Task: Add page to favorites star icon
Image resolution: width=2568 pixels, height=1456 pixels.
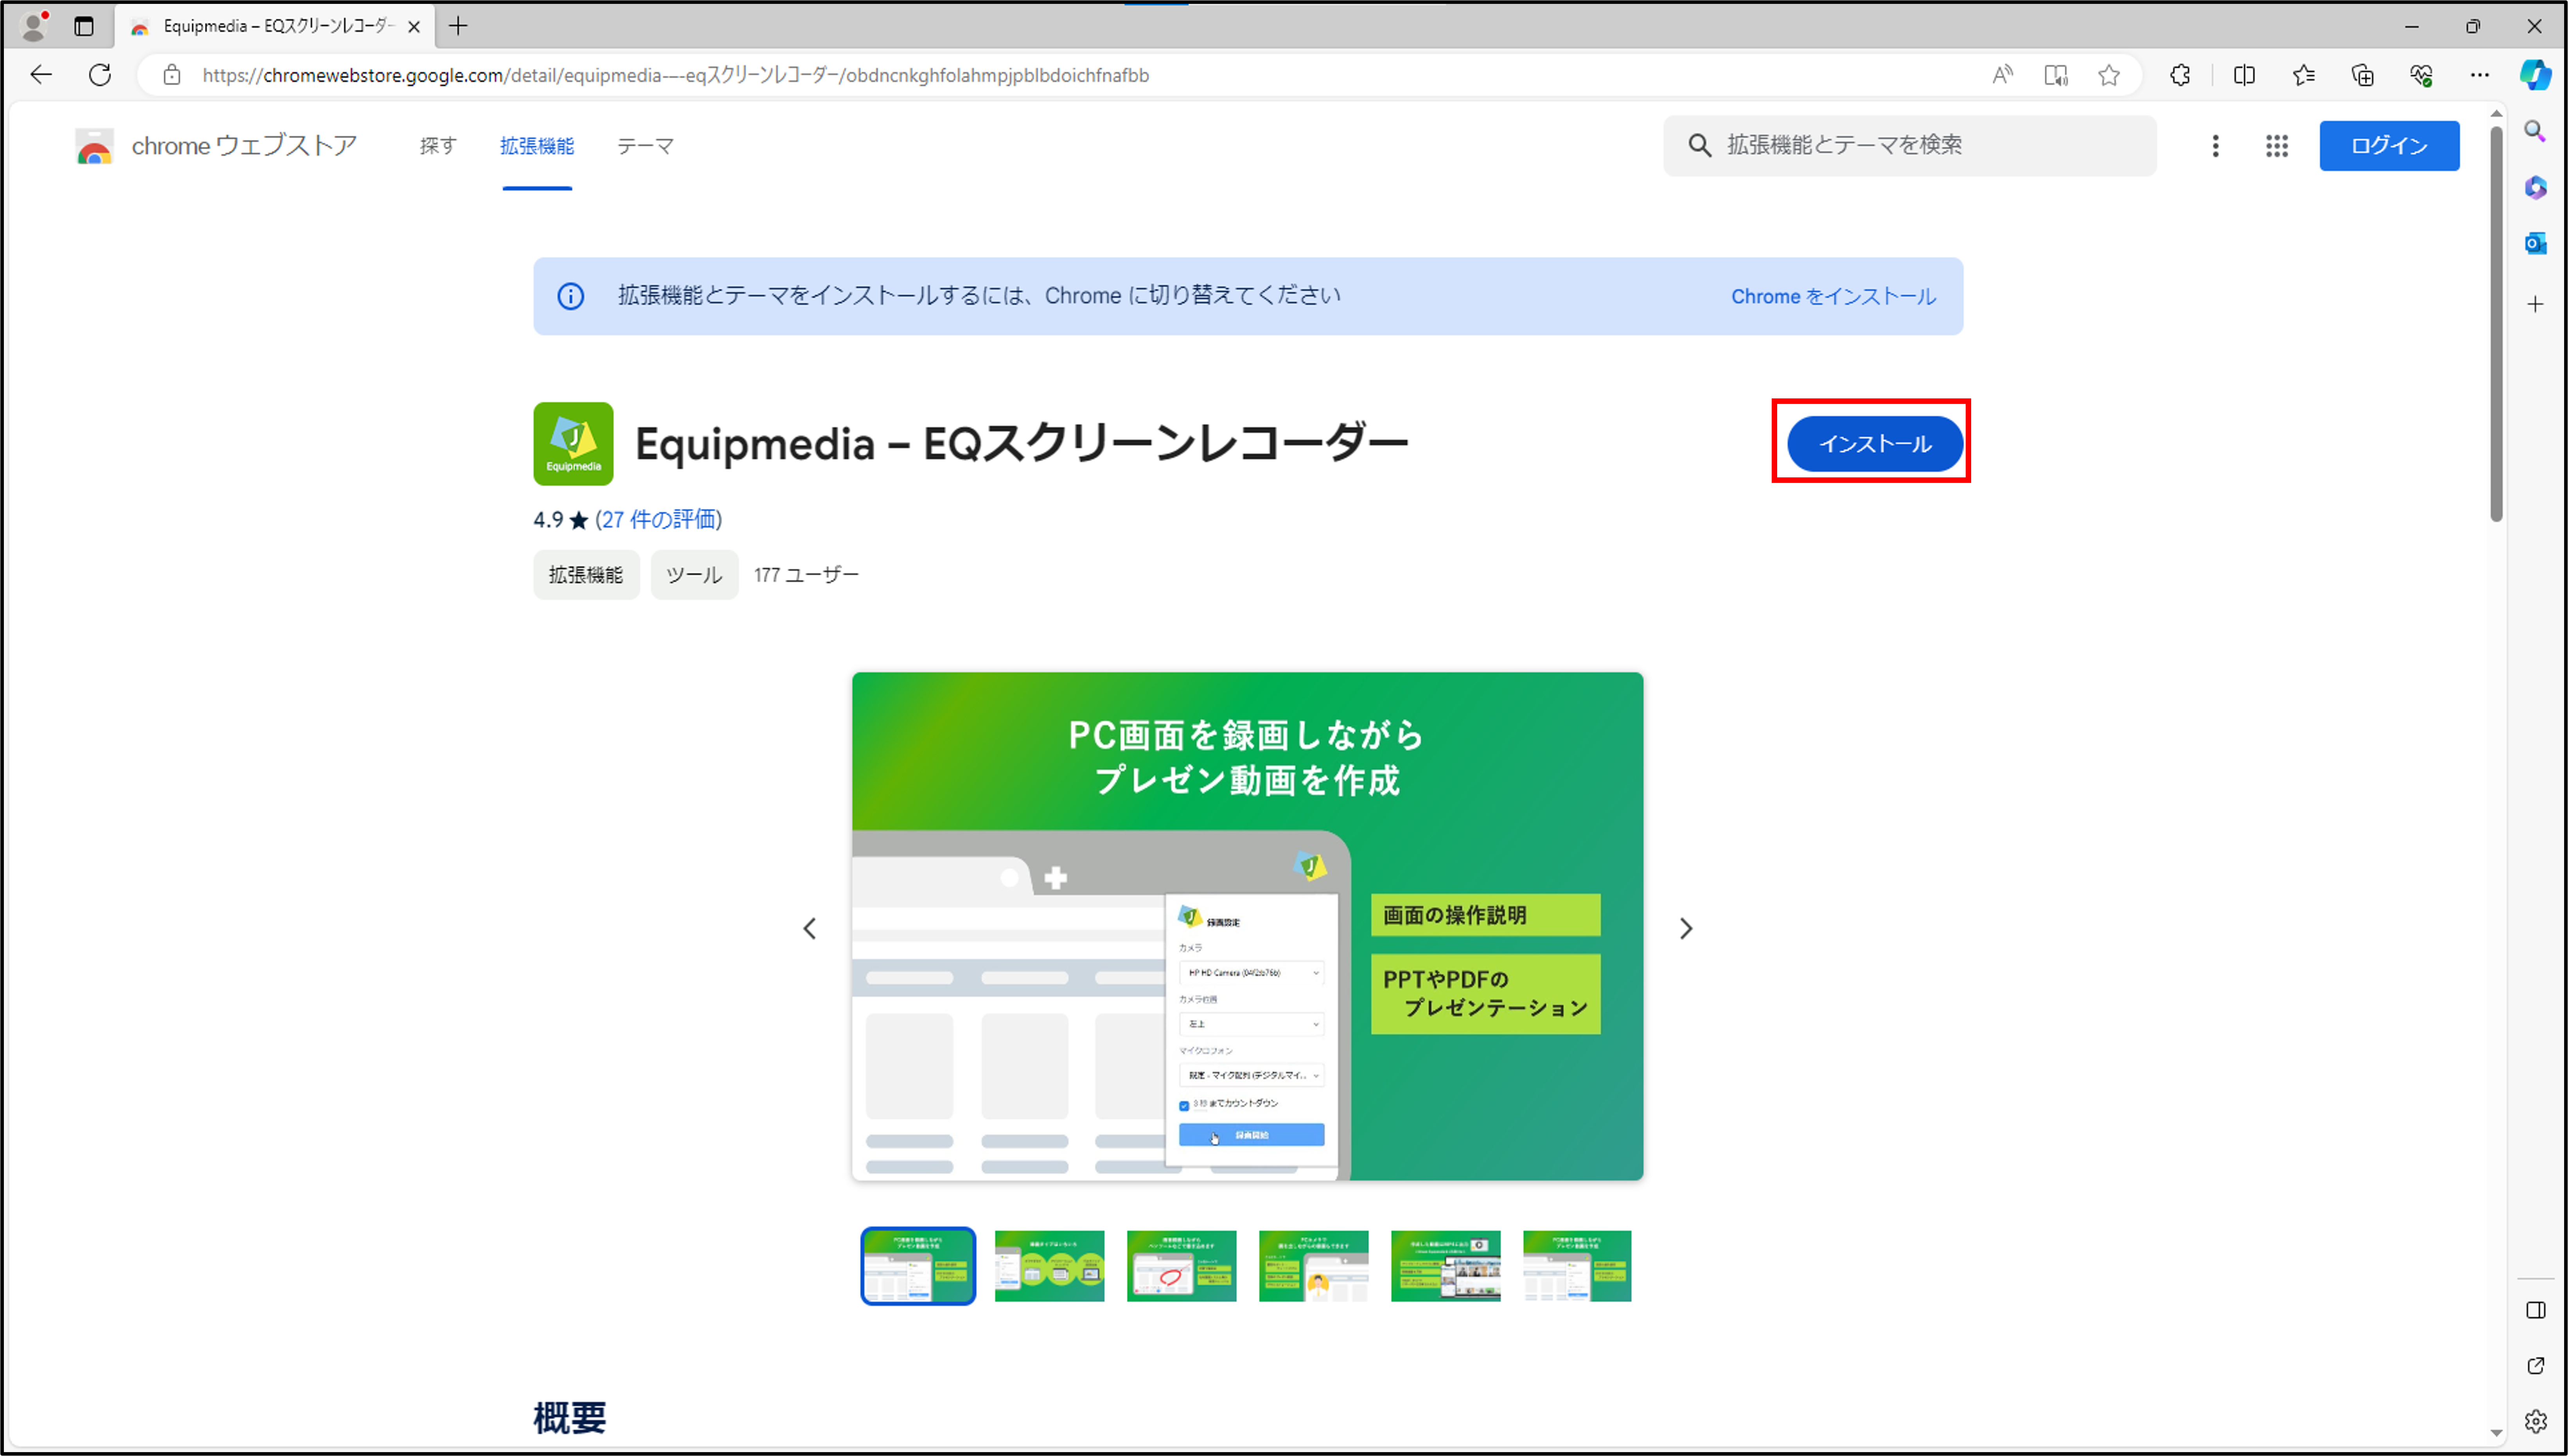Action: point(2109,75)
